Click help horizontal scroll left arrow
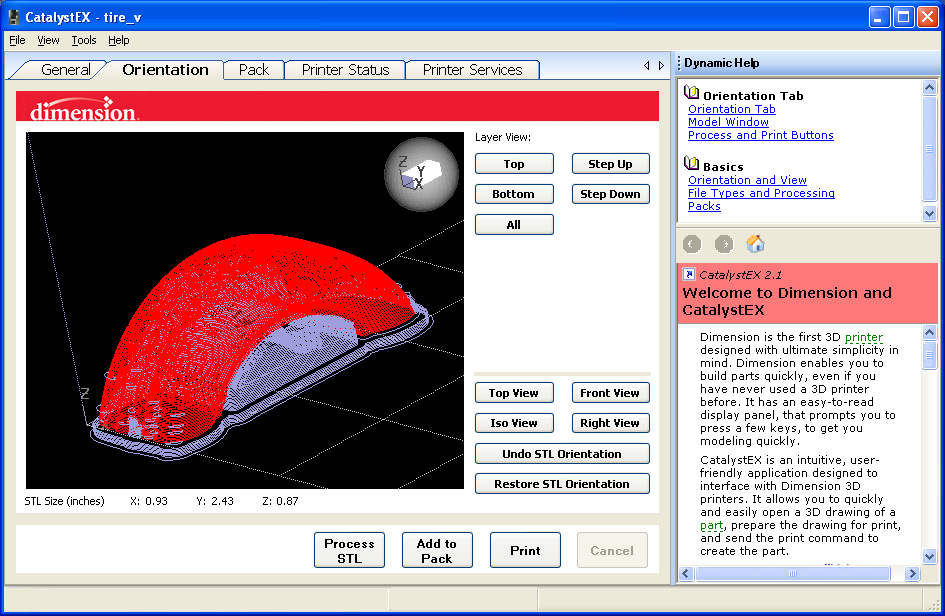The width and height of the screenshot is (945, 616). pyautogui.click(x=686, y=573)
